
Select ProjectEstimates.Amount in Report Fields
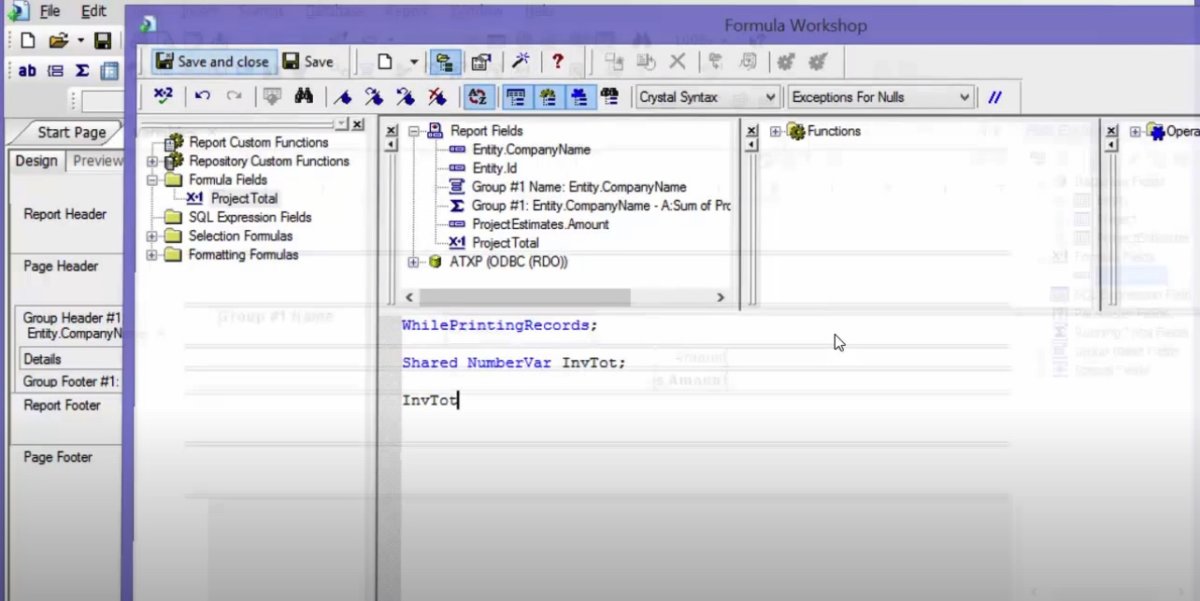540,224
